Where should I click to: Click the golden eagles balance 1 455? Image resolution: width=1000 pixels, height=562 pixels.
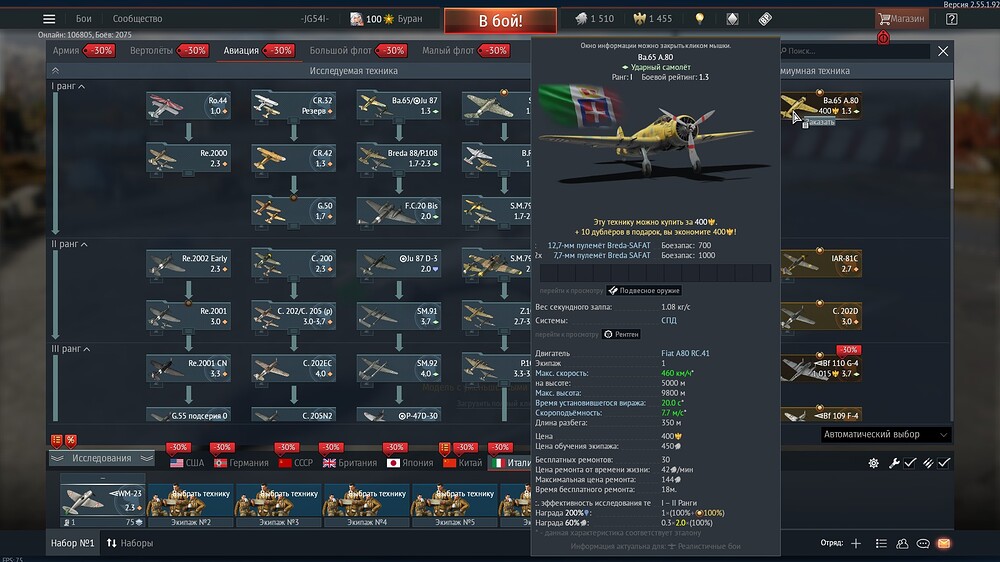[652, 18]
